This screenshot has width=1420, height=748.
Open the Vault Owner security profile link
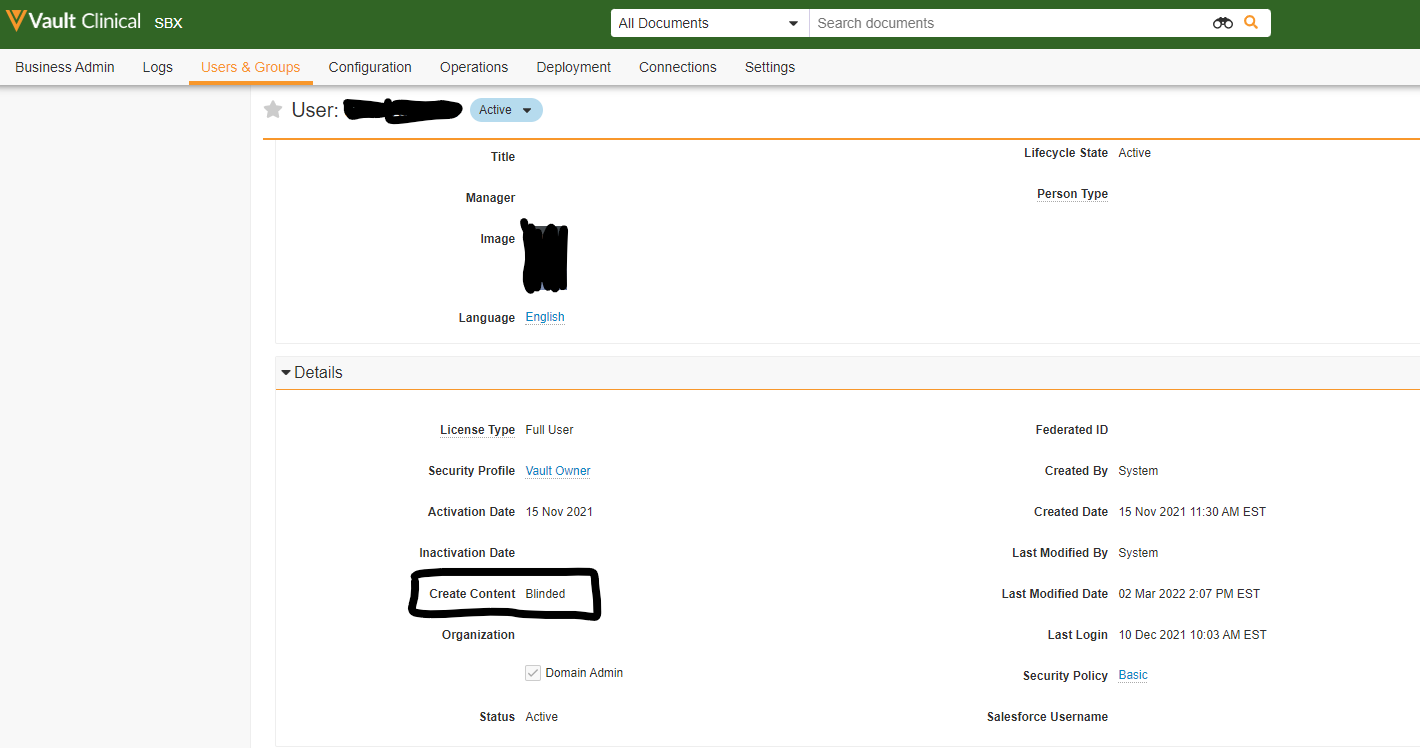coord(558,471)
